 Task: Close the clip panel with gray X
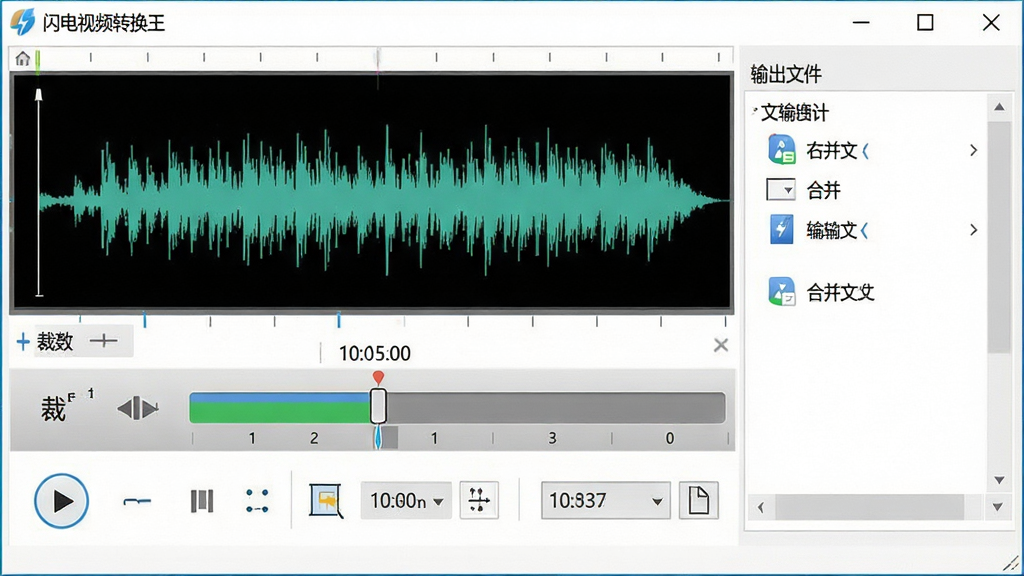coord(721,345)
